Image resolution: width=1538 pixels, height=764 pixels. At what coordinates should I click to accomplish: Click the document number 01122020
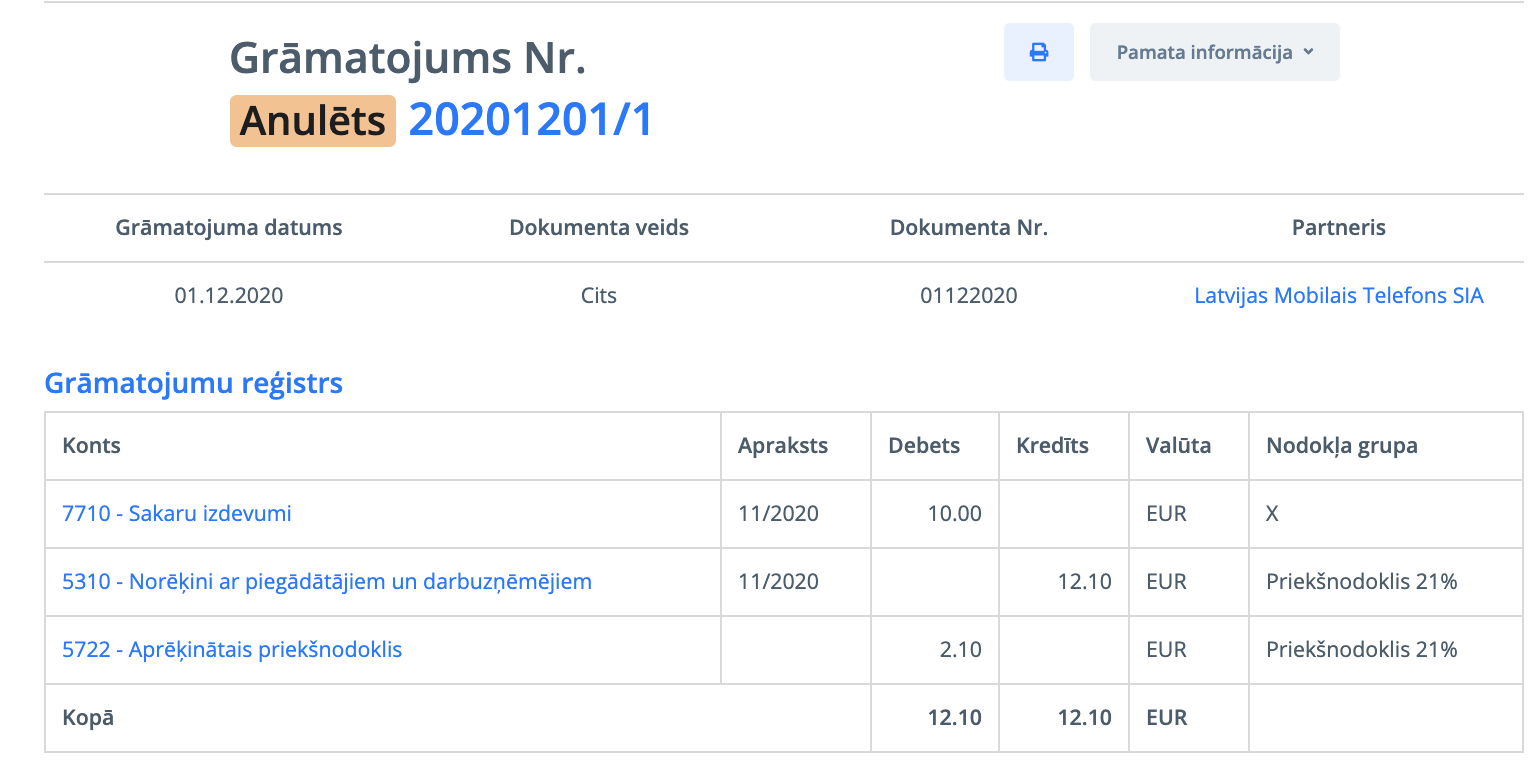(968, 296)
